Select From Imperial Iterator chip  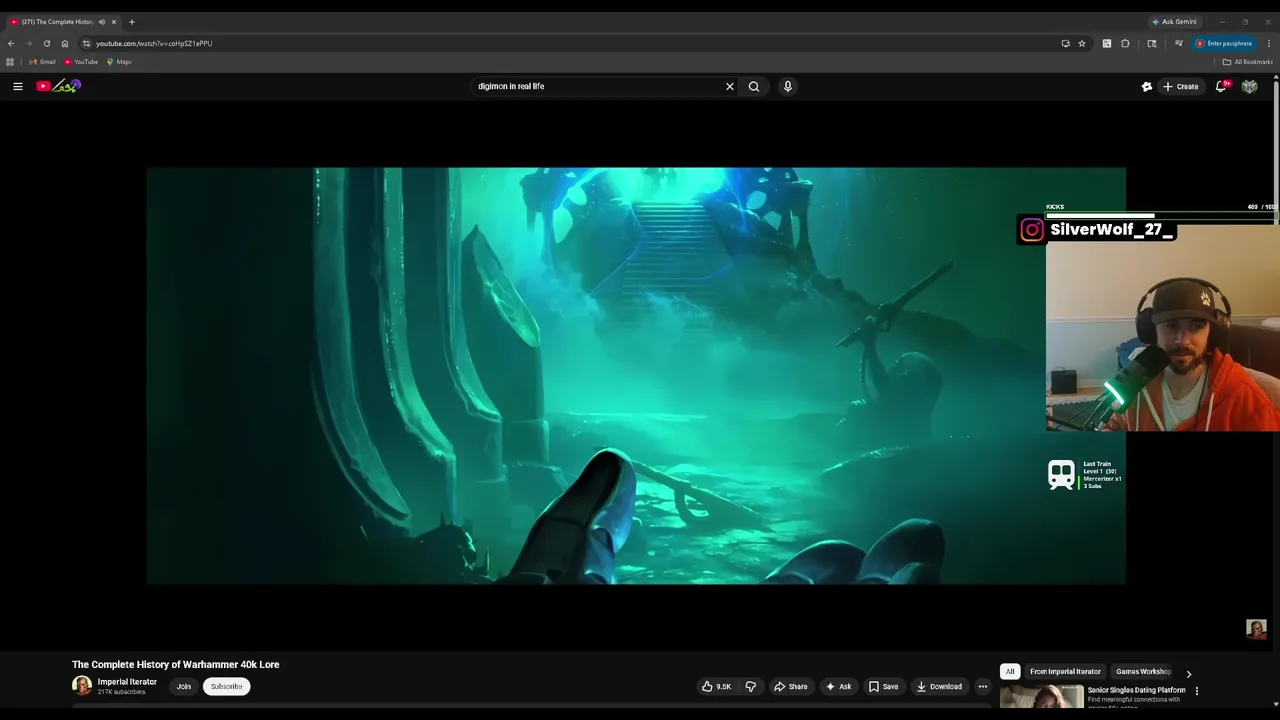(1065, 671)
